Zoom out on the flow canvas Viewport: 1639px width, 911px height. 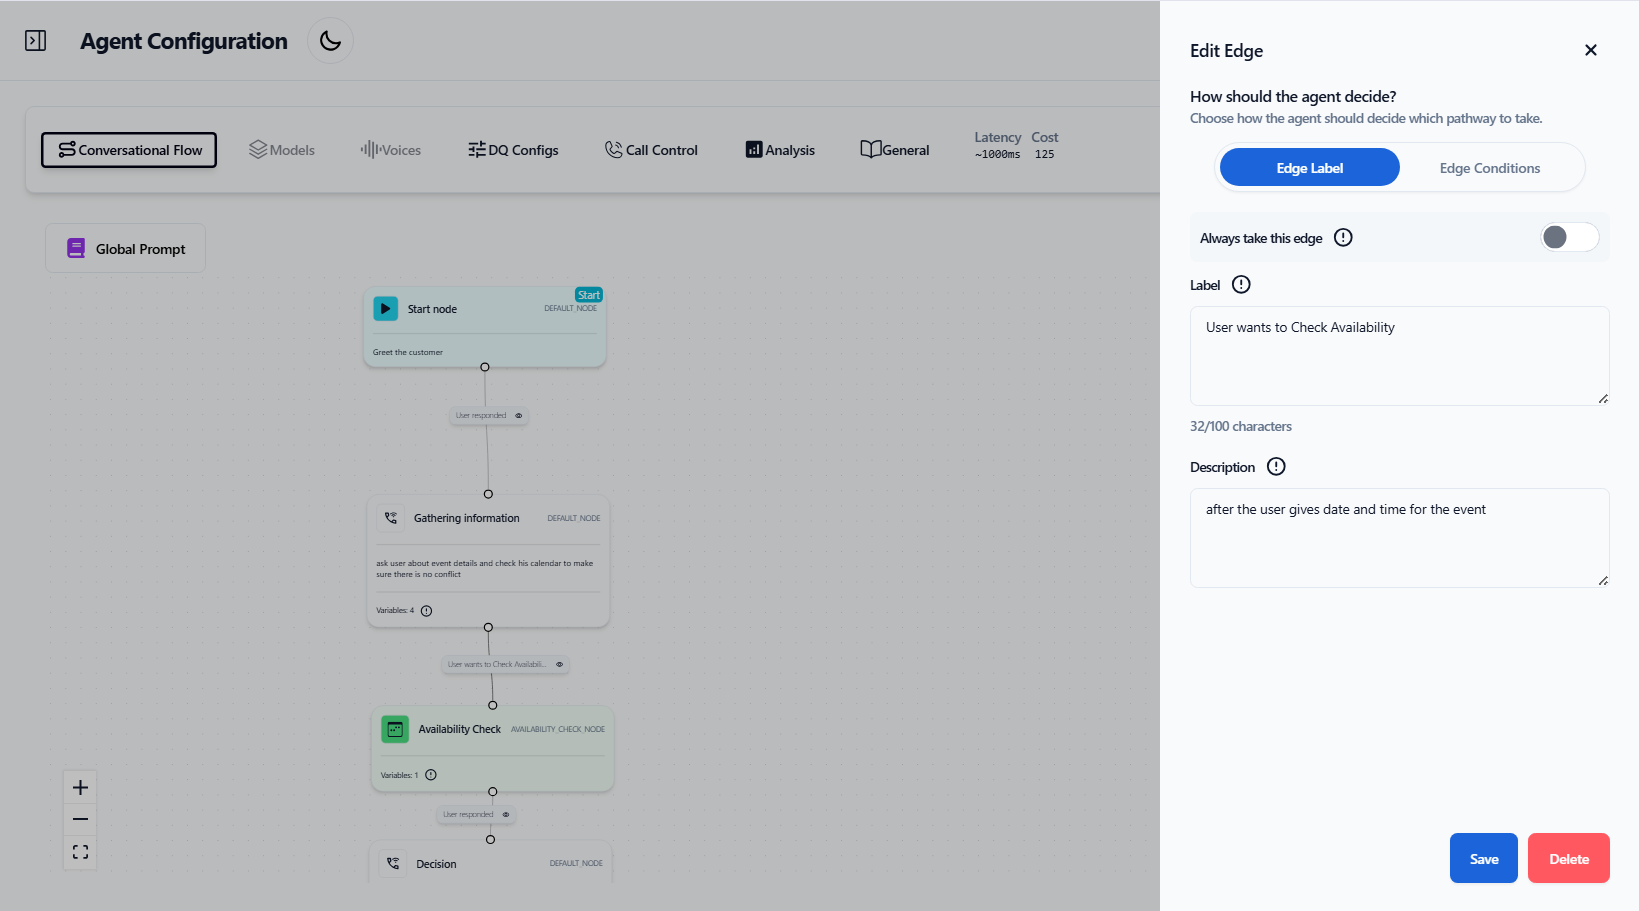(x=80, y=820)
